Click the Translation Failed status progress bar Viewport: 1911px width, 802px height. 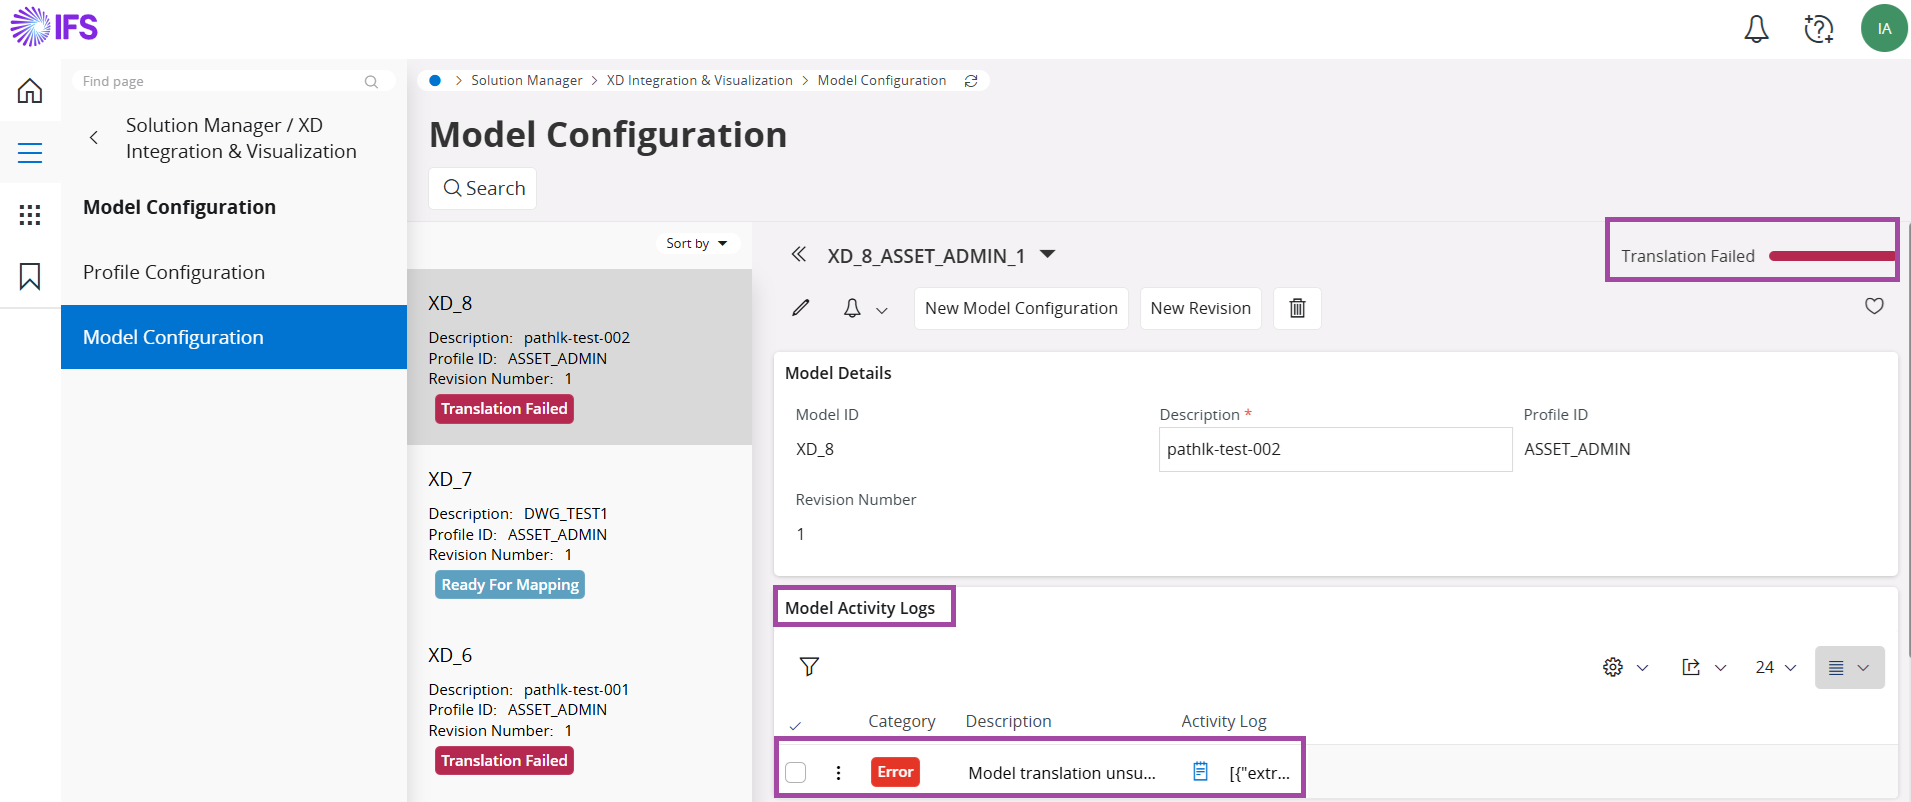click(x=1830, y=256)
